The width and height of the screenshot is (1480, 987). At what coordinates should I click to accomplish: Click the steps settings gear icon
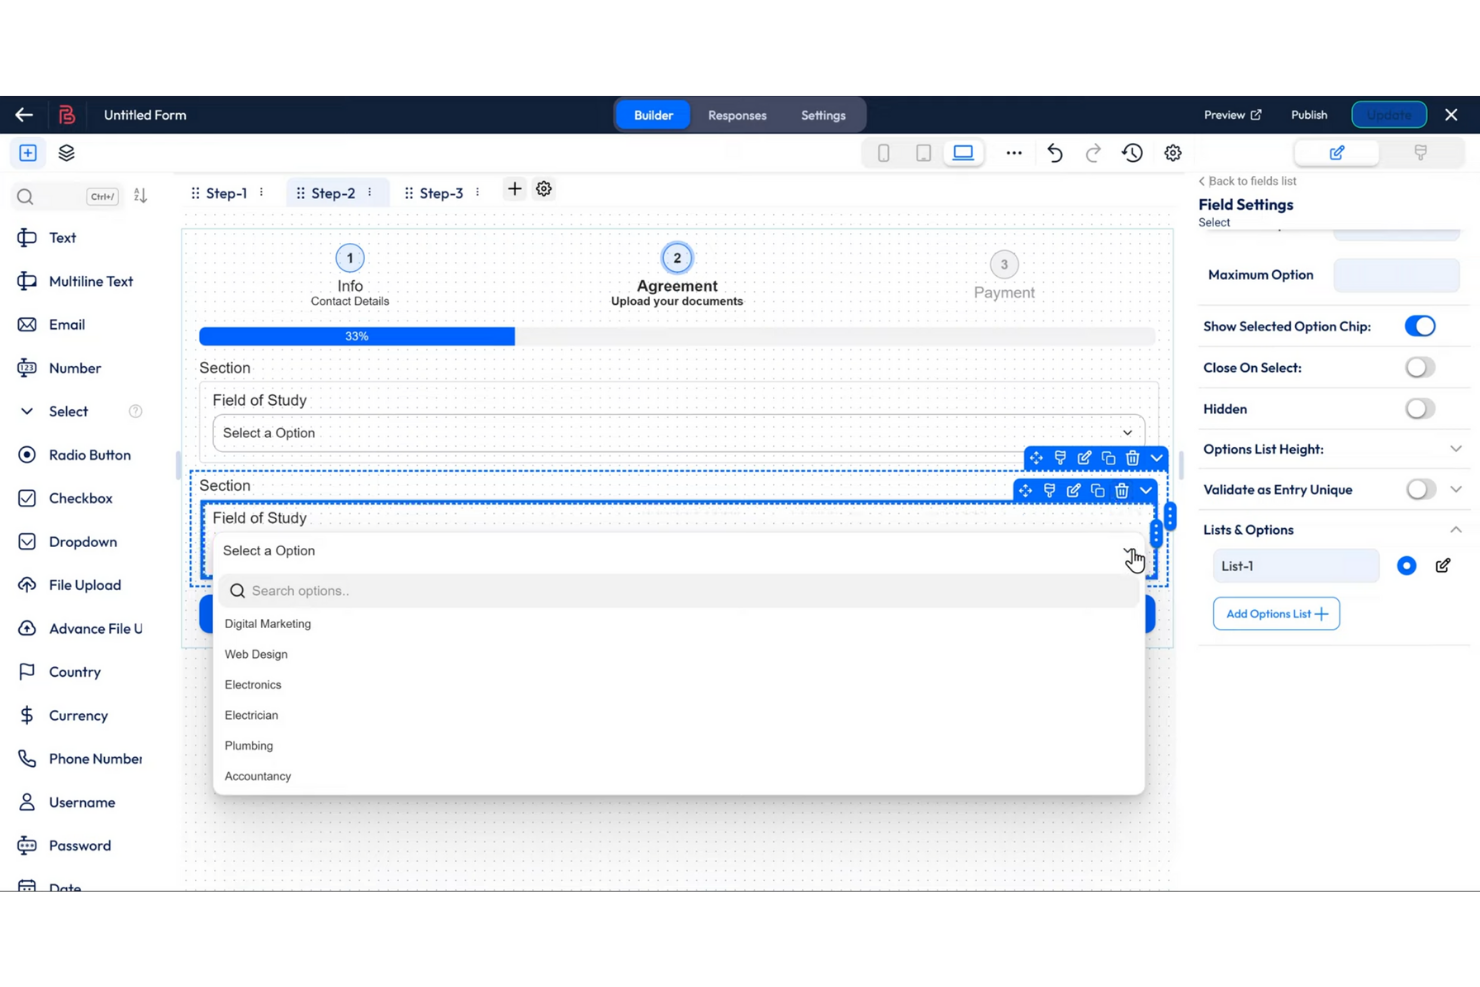coord(544,189)
